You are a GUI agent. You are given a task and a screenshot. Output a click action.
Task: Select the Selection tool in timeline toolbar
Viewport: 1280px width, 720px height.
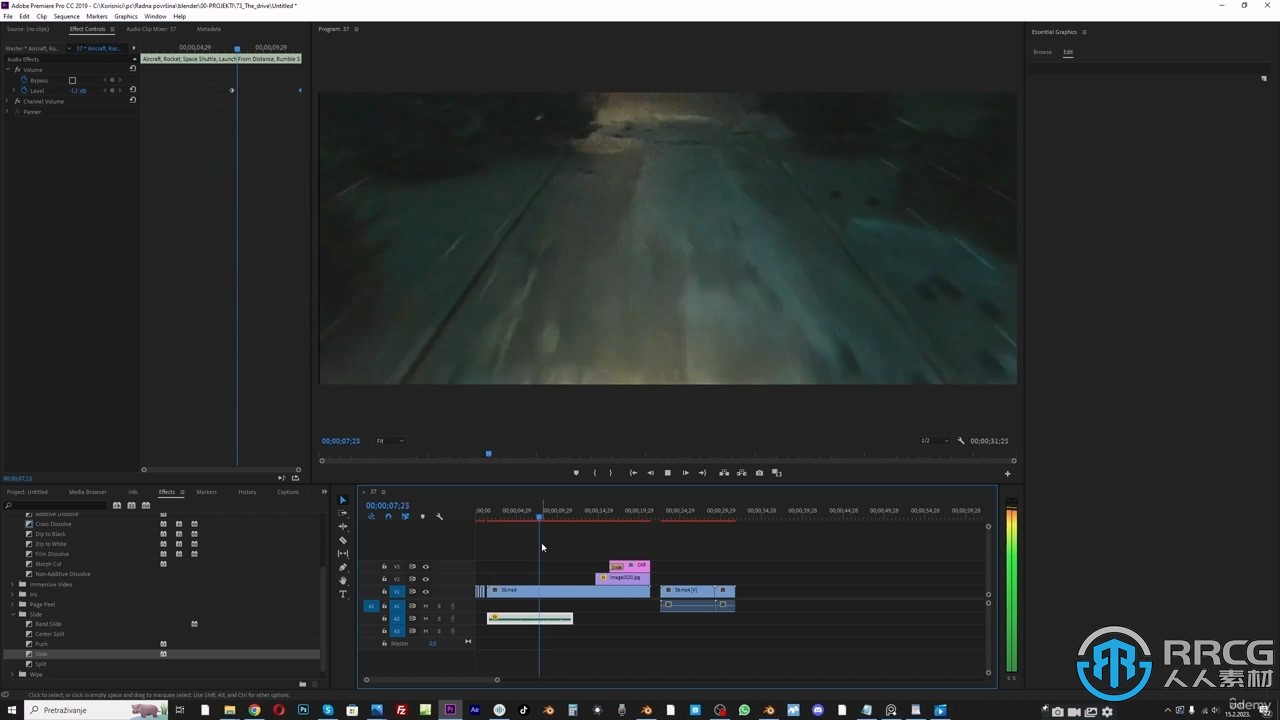pyautogui.click(x=343, y=500)
